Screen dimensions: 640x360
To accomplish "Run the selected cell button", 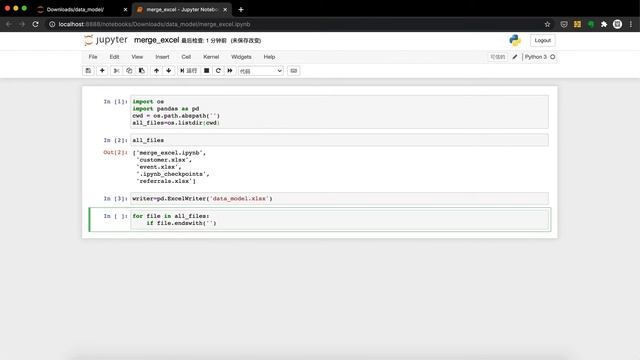I will click(x=189, y=71).
